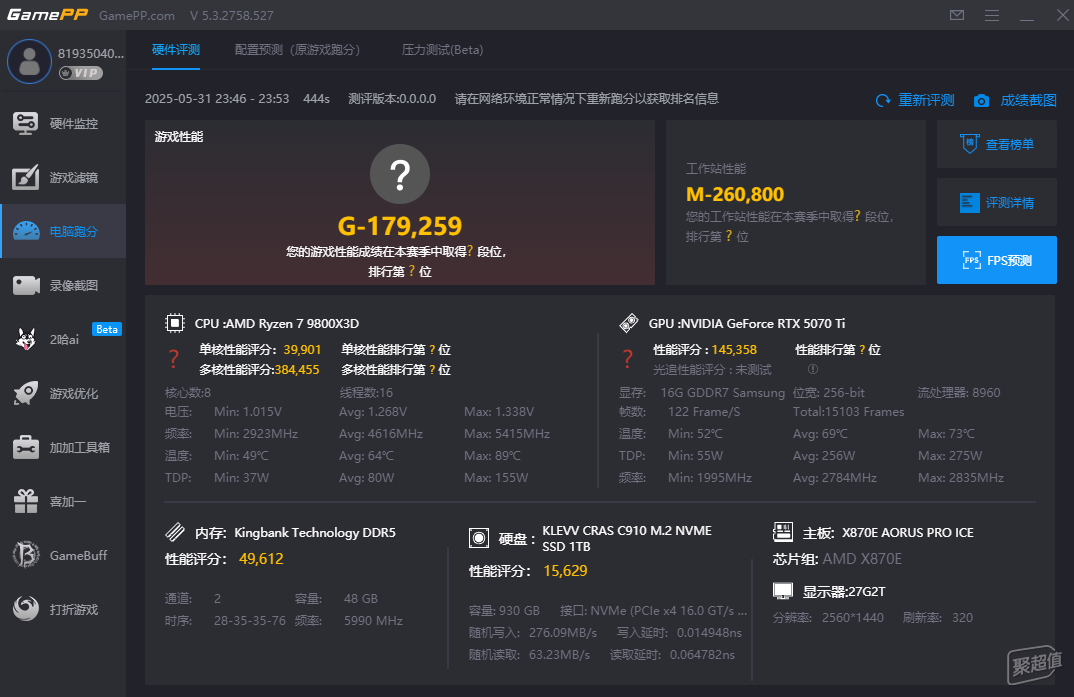Click the 重新评测 link text
The width and height of the screenshot is (1074, 697).
point(926,101)
